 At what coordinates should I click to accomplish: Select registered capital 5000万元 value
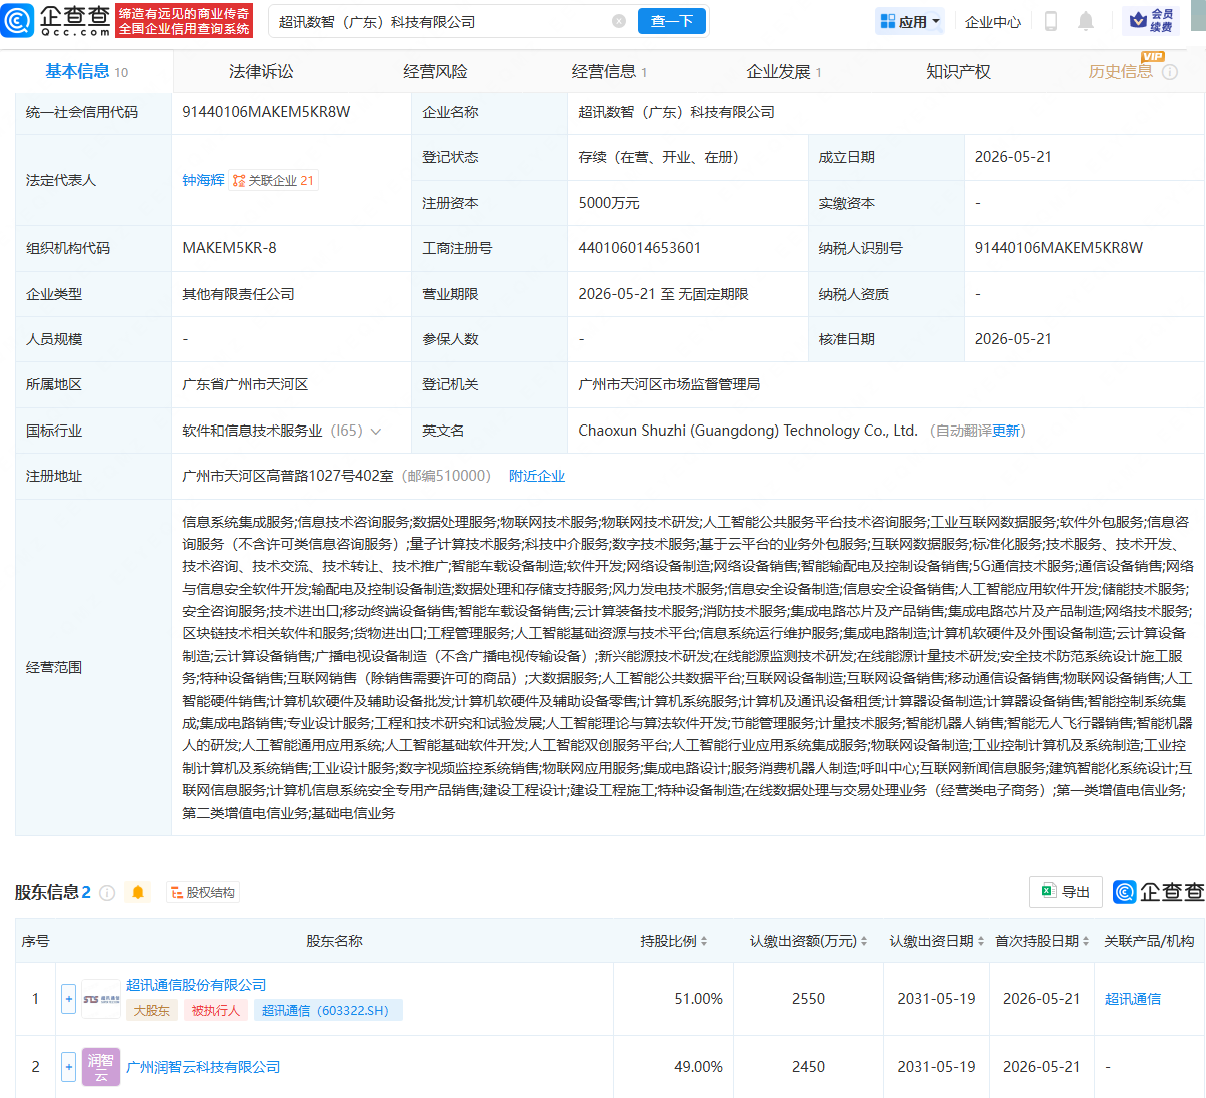[x=609, y=203]
